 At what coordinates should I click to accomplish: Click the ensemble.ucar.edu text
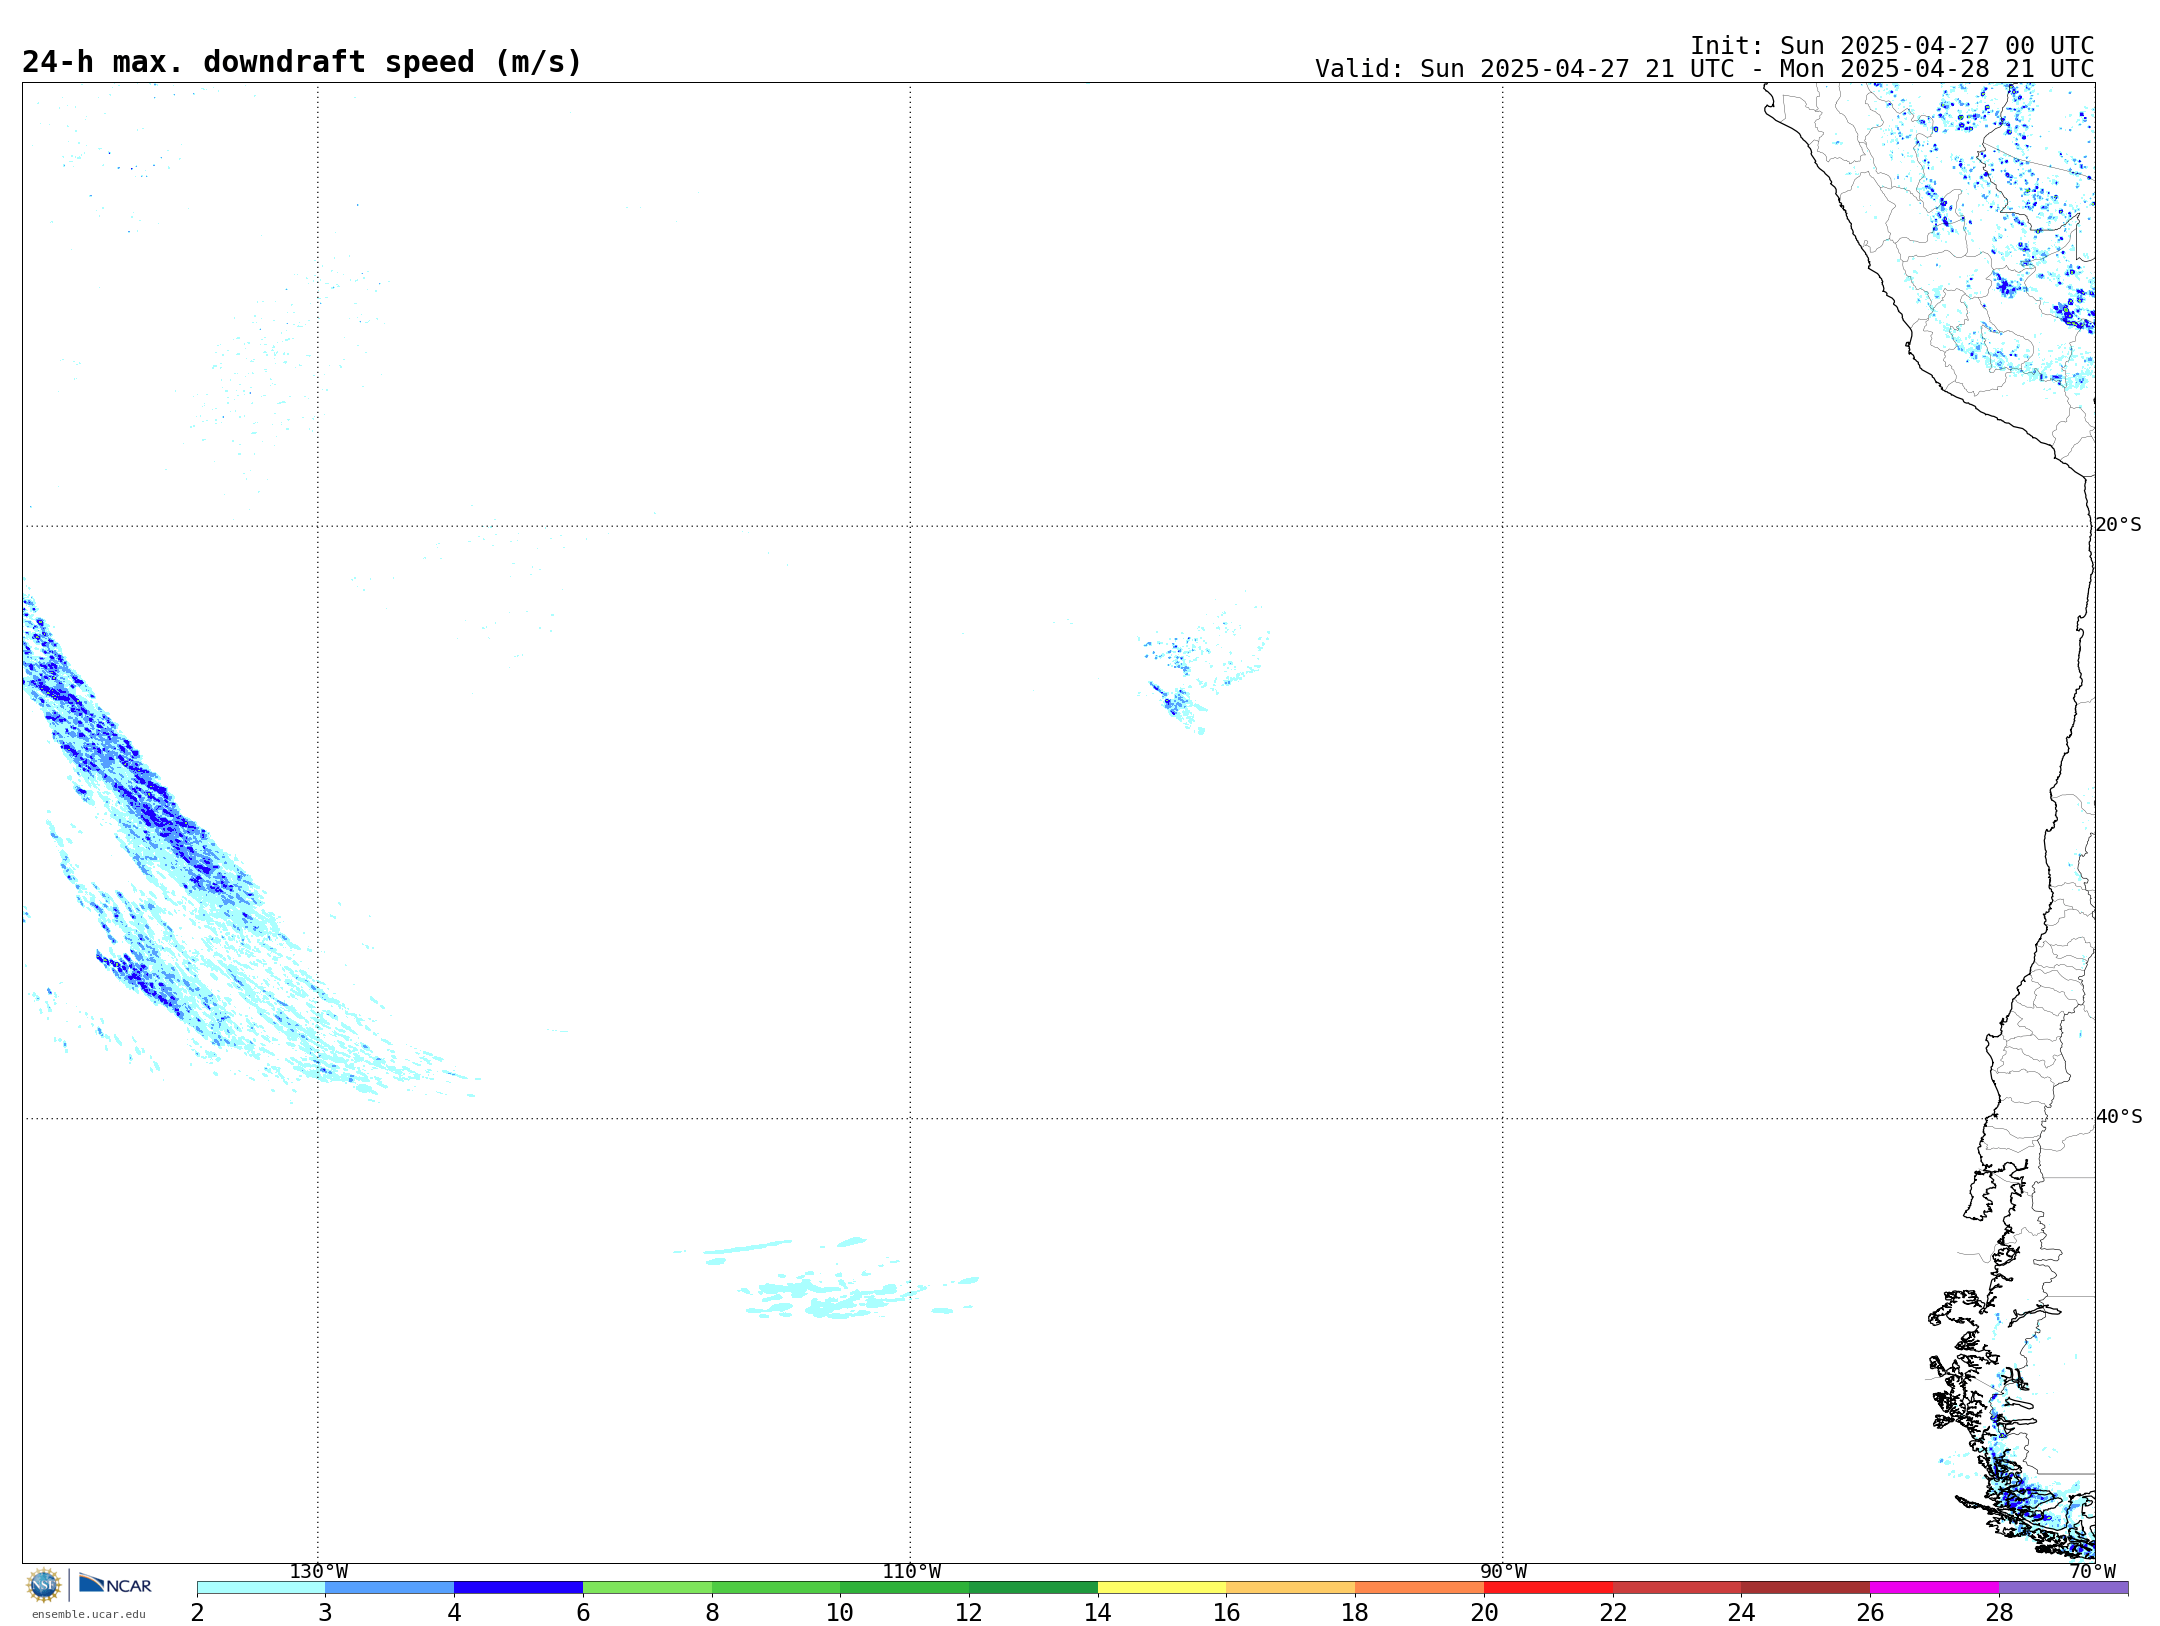(x=89, y=1614)
